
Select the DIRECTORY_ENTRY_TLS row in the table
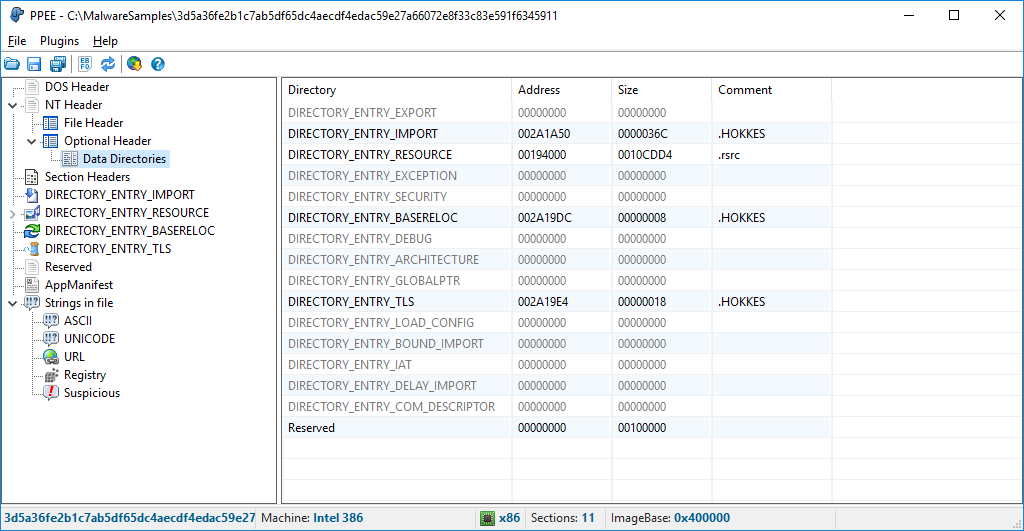351,302
